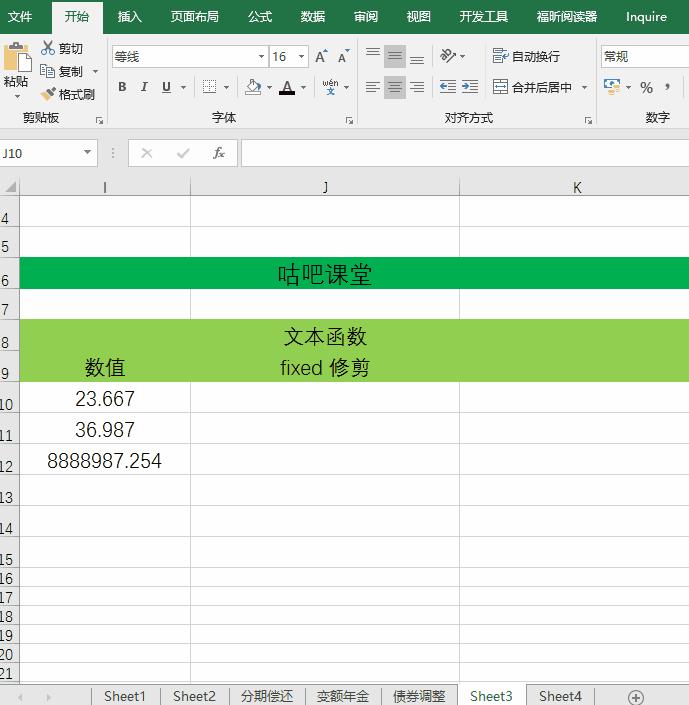Open the number format dropdown 常规
689x705 pixels.
coord(644,57)
